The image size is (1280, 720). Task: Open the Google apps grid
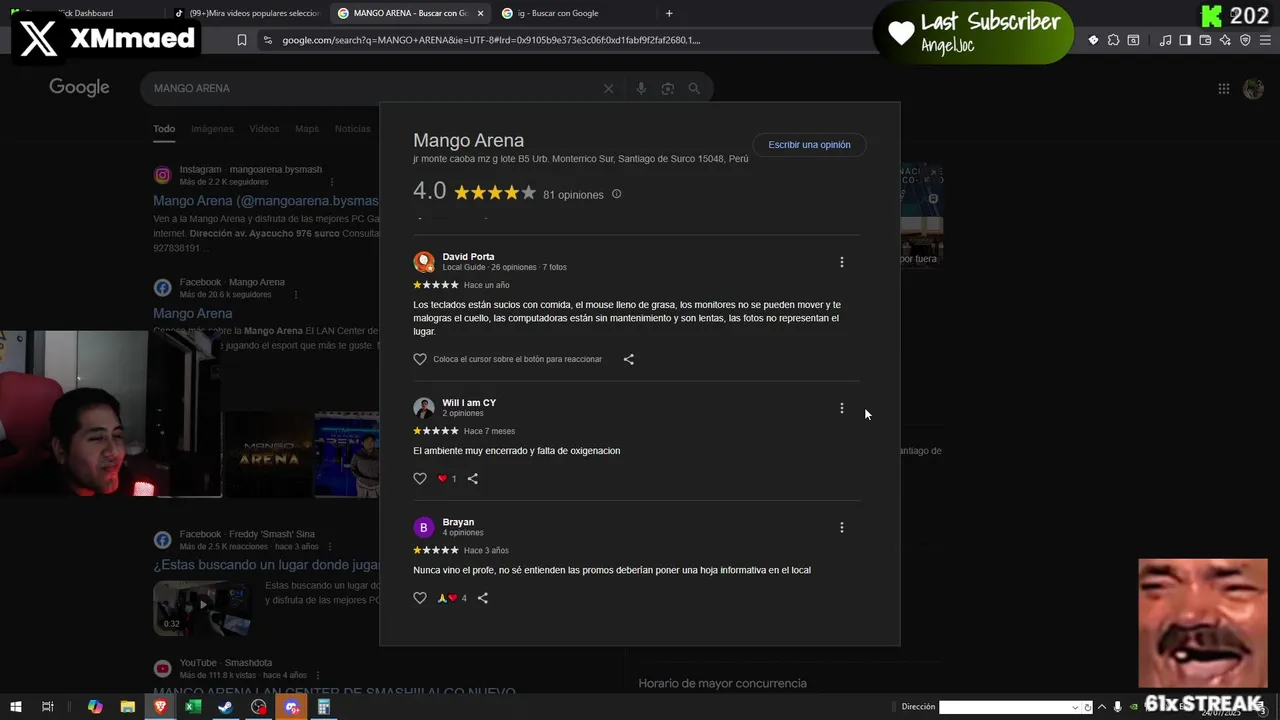coord(1223,88)
